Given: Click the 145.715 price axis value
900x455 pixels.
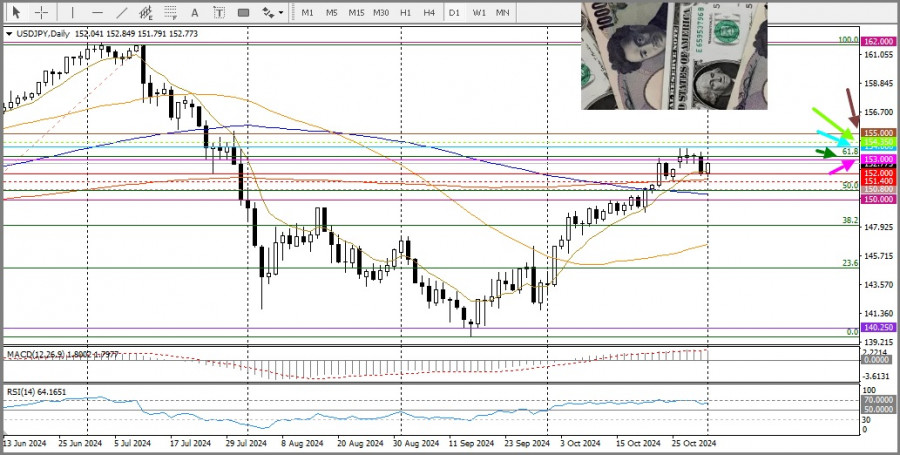Looking at the screenshot, I should point(878,256).
